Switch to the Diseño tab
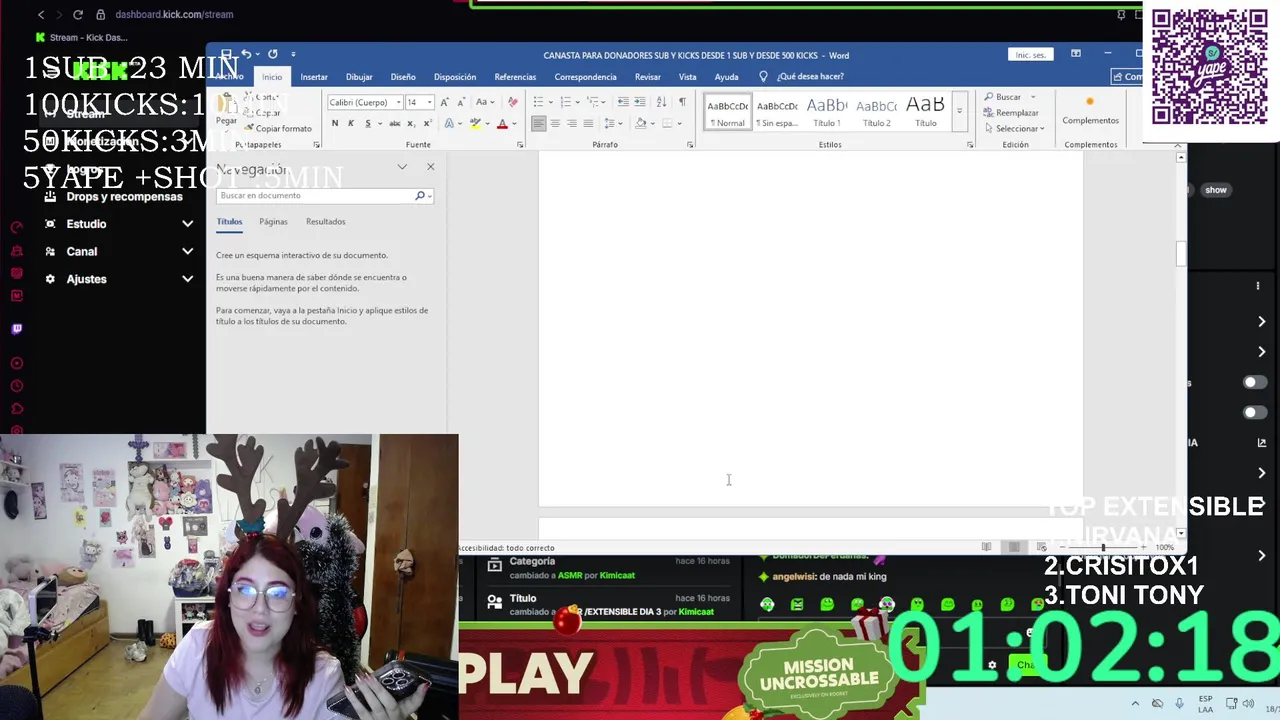 click(x=403, y=77)
